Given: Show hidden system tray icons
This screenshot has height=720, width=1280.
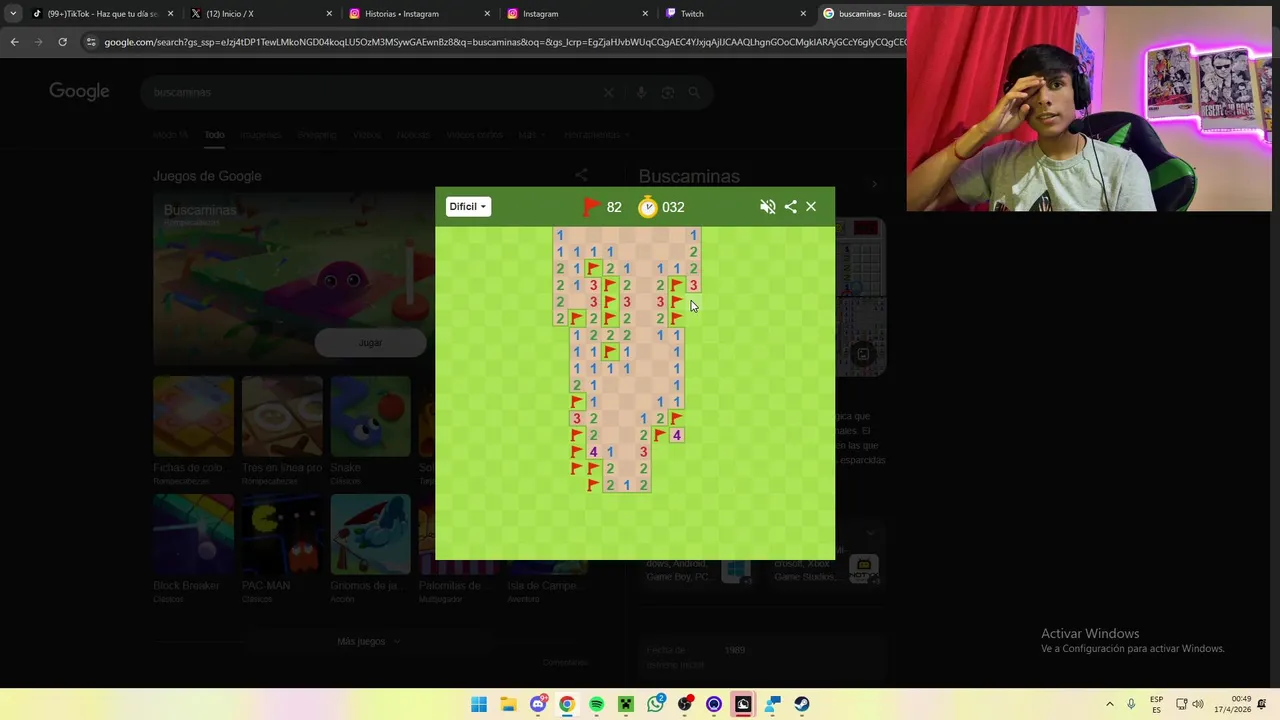Looking at the screenshot, I should click(x=1109, y=704).
